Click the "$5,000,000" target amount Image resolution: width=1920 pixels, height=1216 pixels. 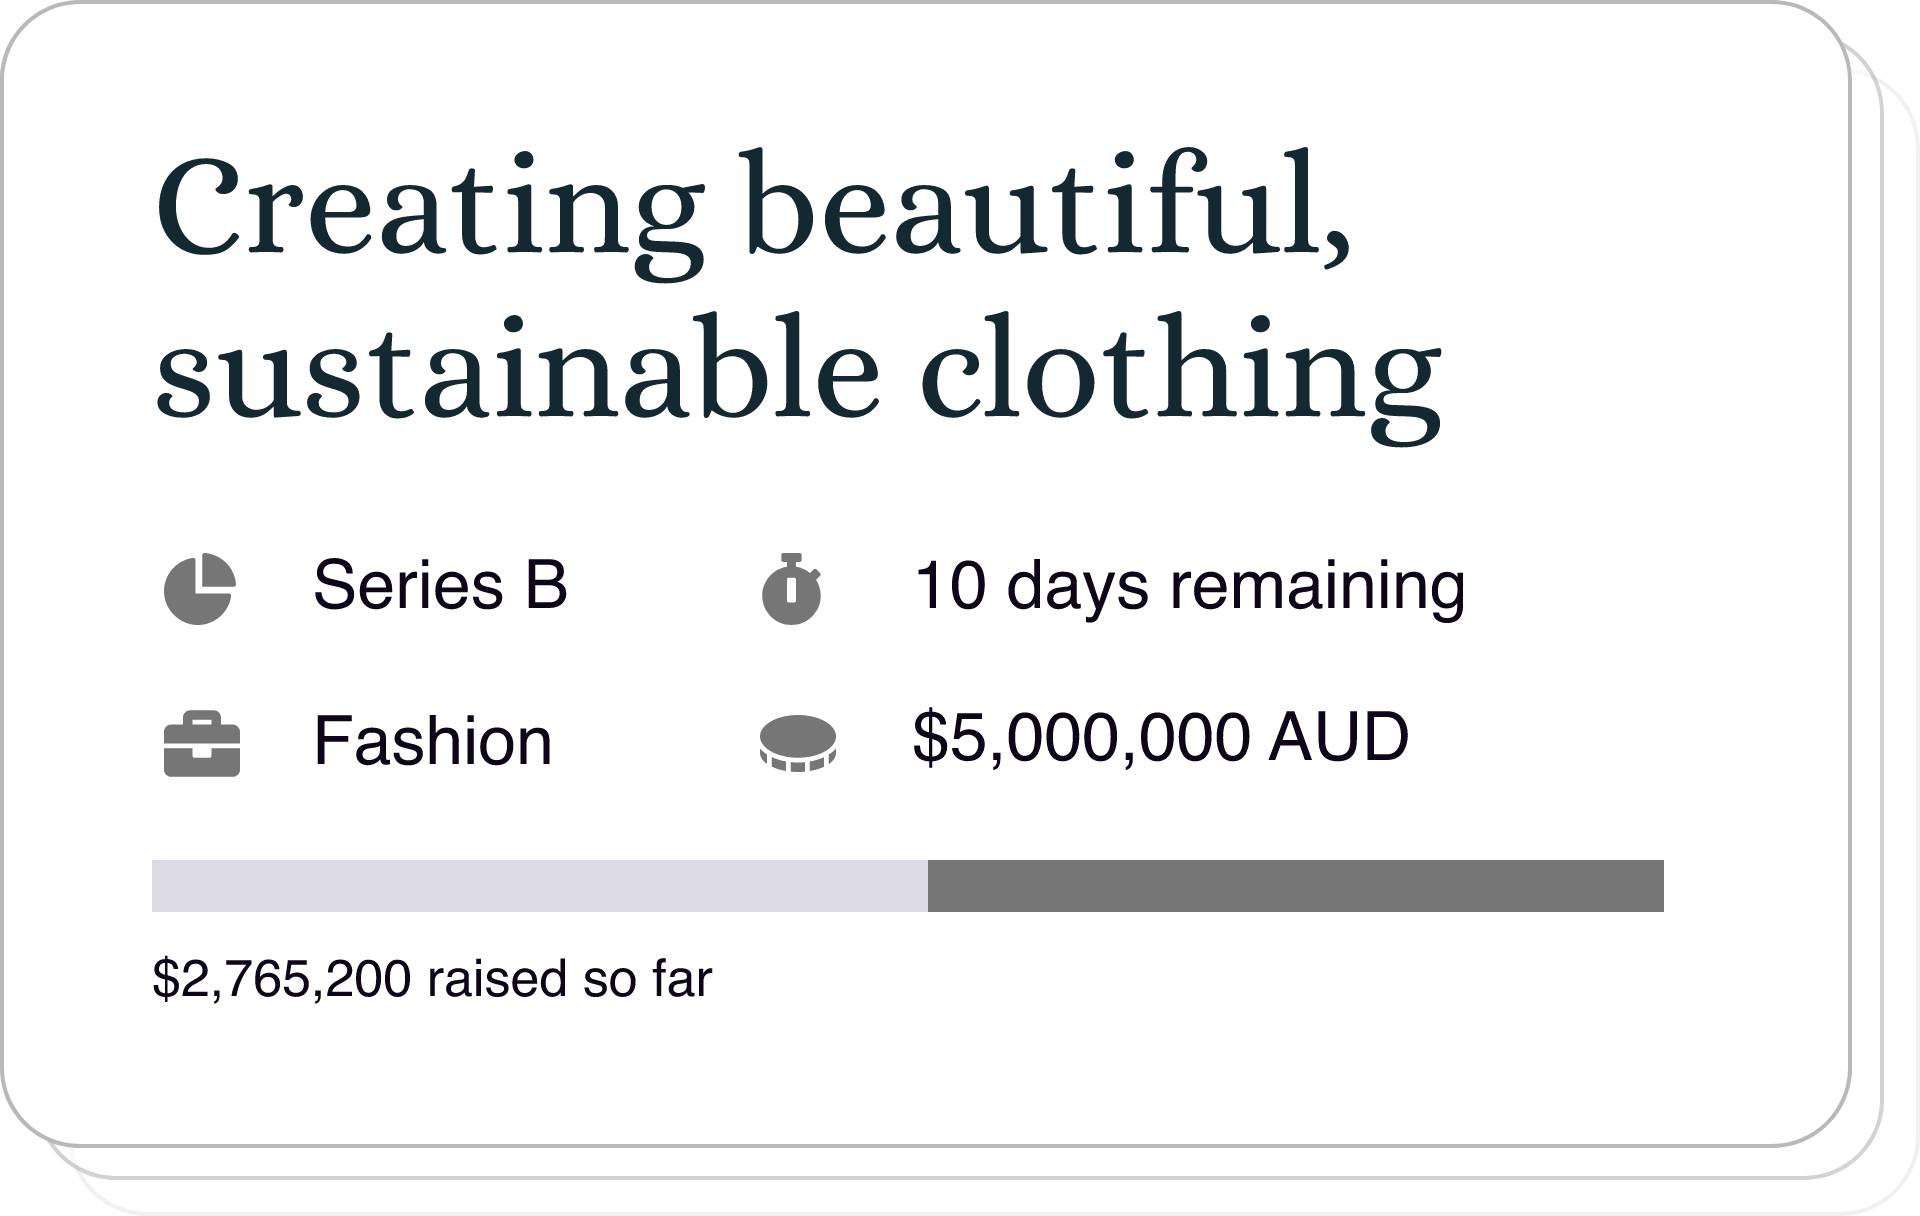click(x=1081, y=738)
